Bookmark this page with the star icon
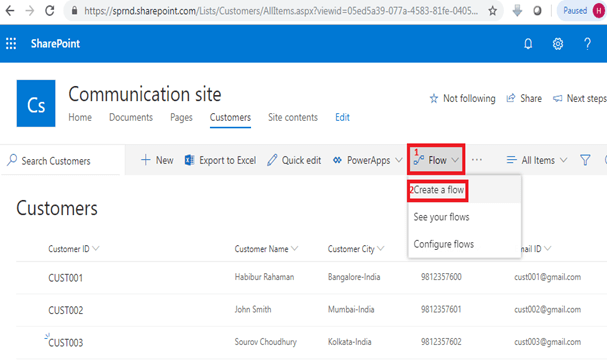This screenshot has height=363, width=607. pos(492,11)
